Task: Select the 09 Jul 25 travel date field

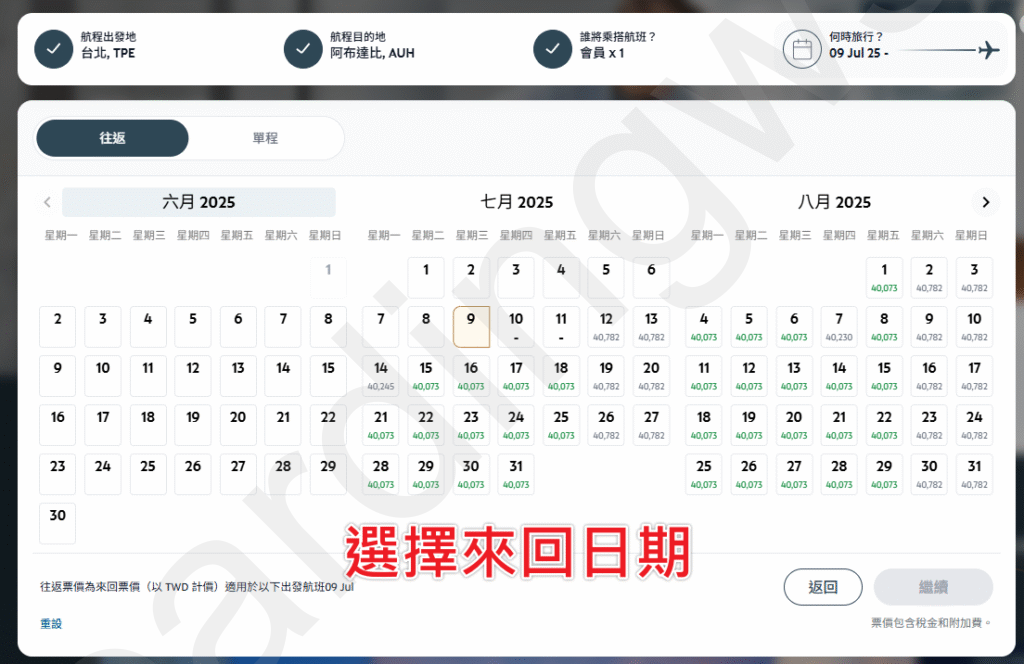Action: pos(892,49)
